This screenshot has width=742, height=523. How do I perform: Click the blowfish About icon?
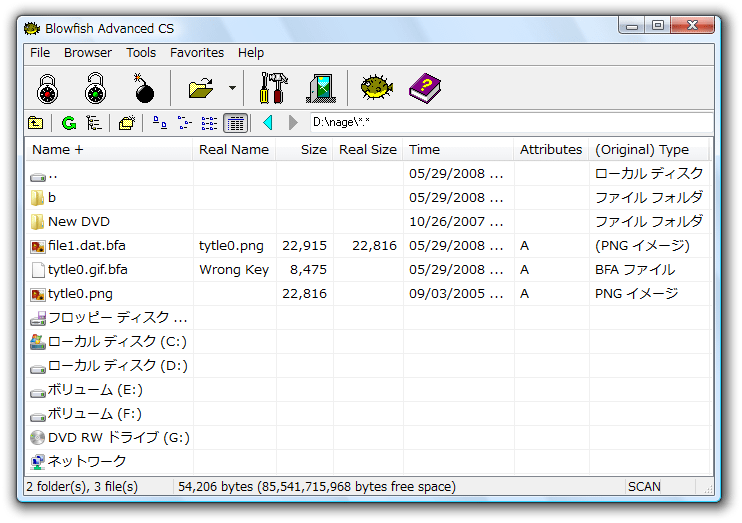coord(377,88)
